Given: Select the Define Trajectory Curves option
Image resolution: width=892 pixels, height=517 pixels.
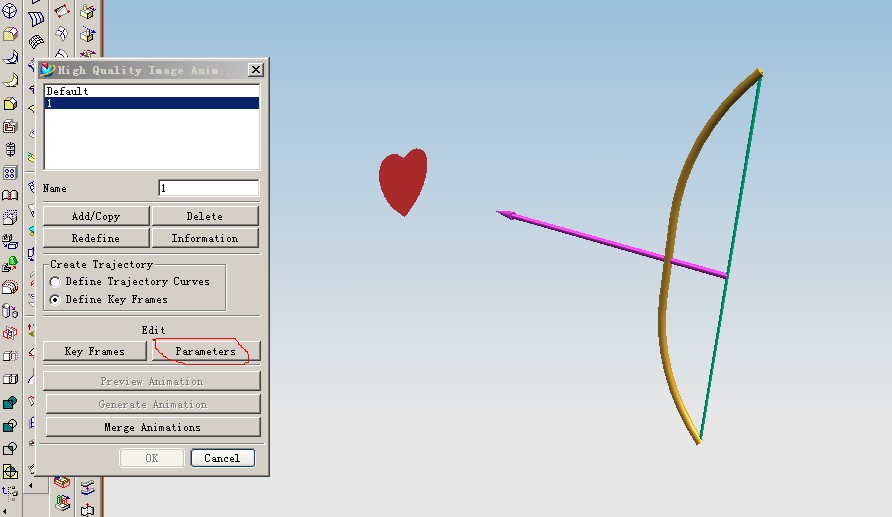Looking at the screenshot, I should 55,282.
